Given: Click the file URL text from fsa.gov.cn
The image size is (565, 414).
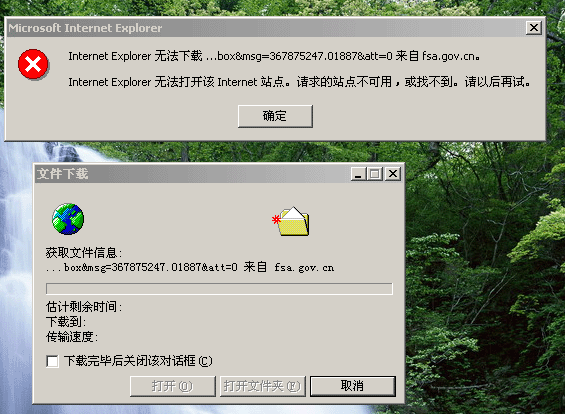Looking at the screenshot, I should point(190,267).
